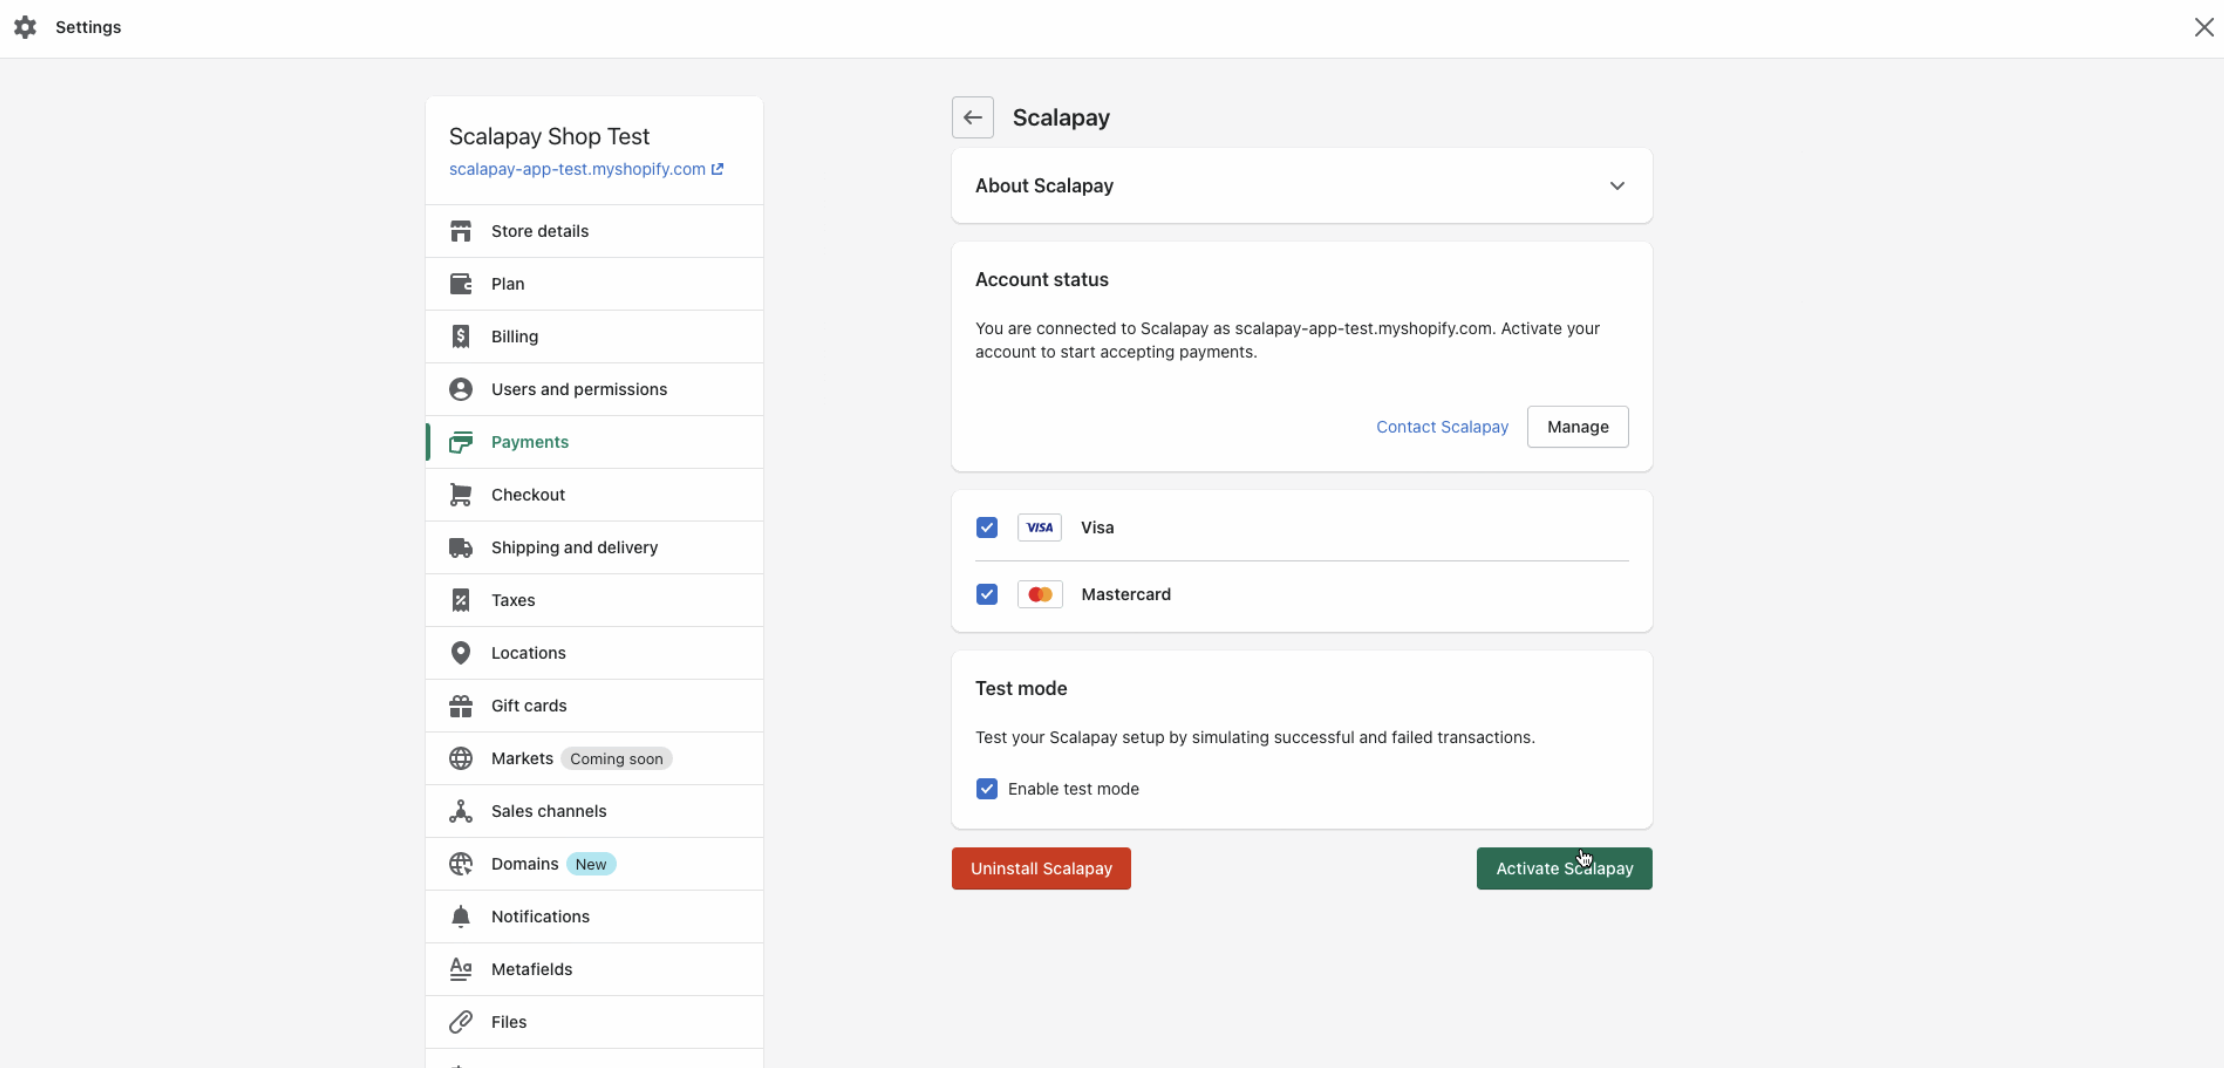The width and height of the screenshot is (2224, 1068).
Task: Click the Domains globe icon
Action: [460, 864]
